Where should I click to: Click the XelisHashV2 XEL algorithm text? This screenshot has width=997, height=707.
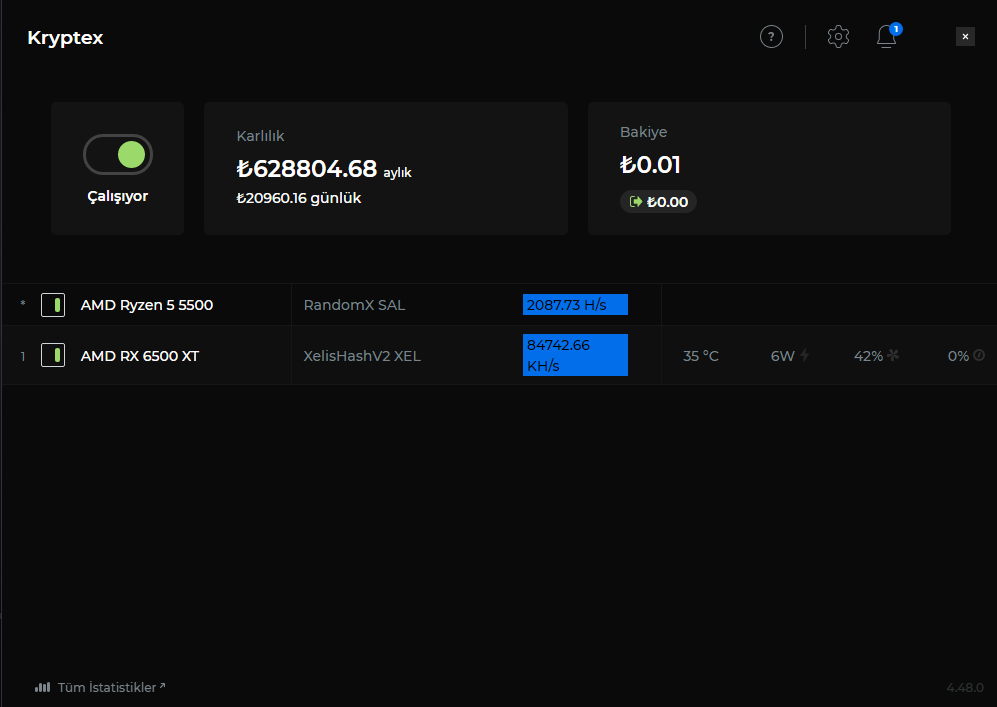tap(362, 356)
